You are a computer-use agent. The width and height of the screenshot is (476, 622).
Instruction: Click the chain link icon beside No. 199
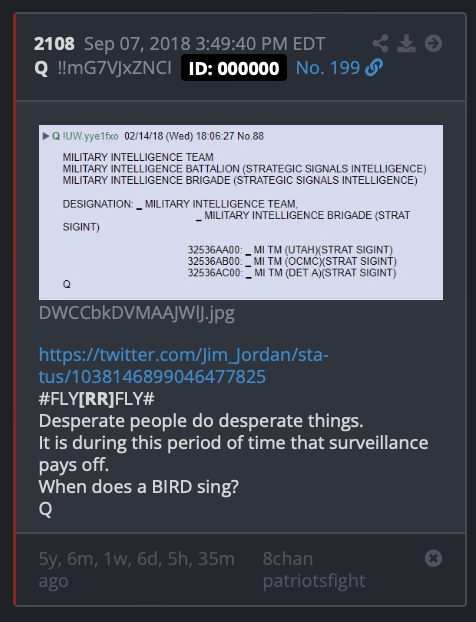(x=374, y=68)
